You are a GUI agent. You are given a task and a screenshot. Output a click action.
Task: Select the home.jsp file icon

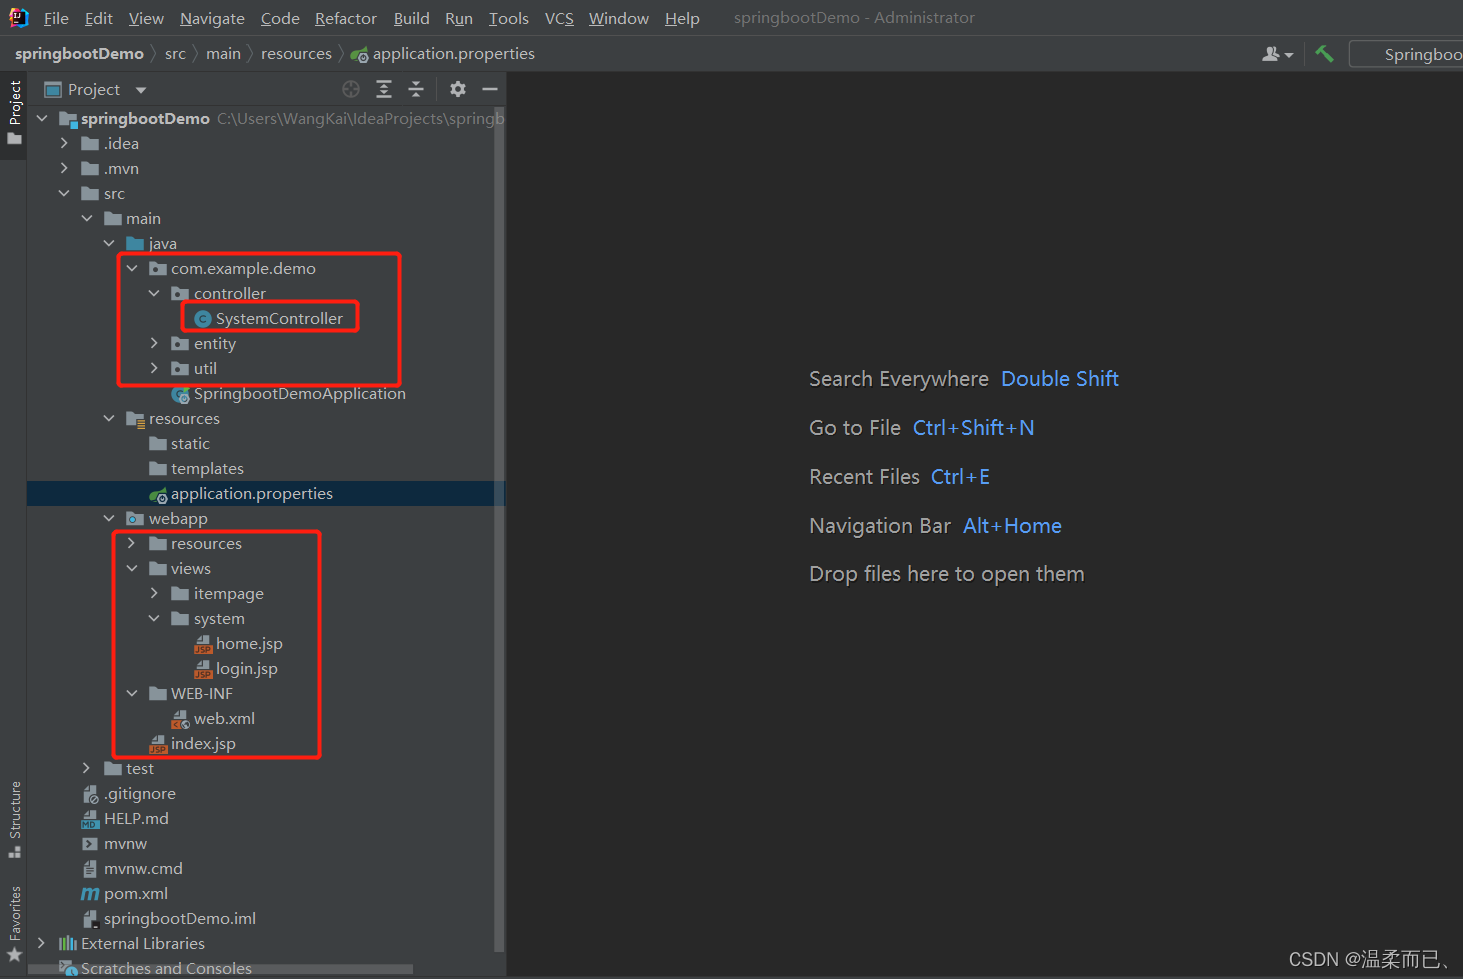[x=203, y=644]
